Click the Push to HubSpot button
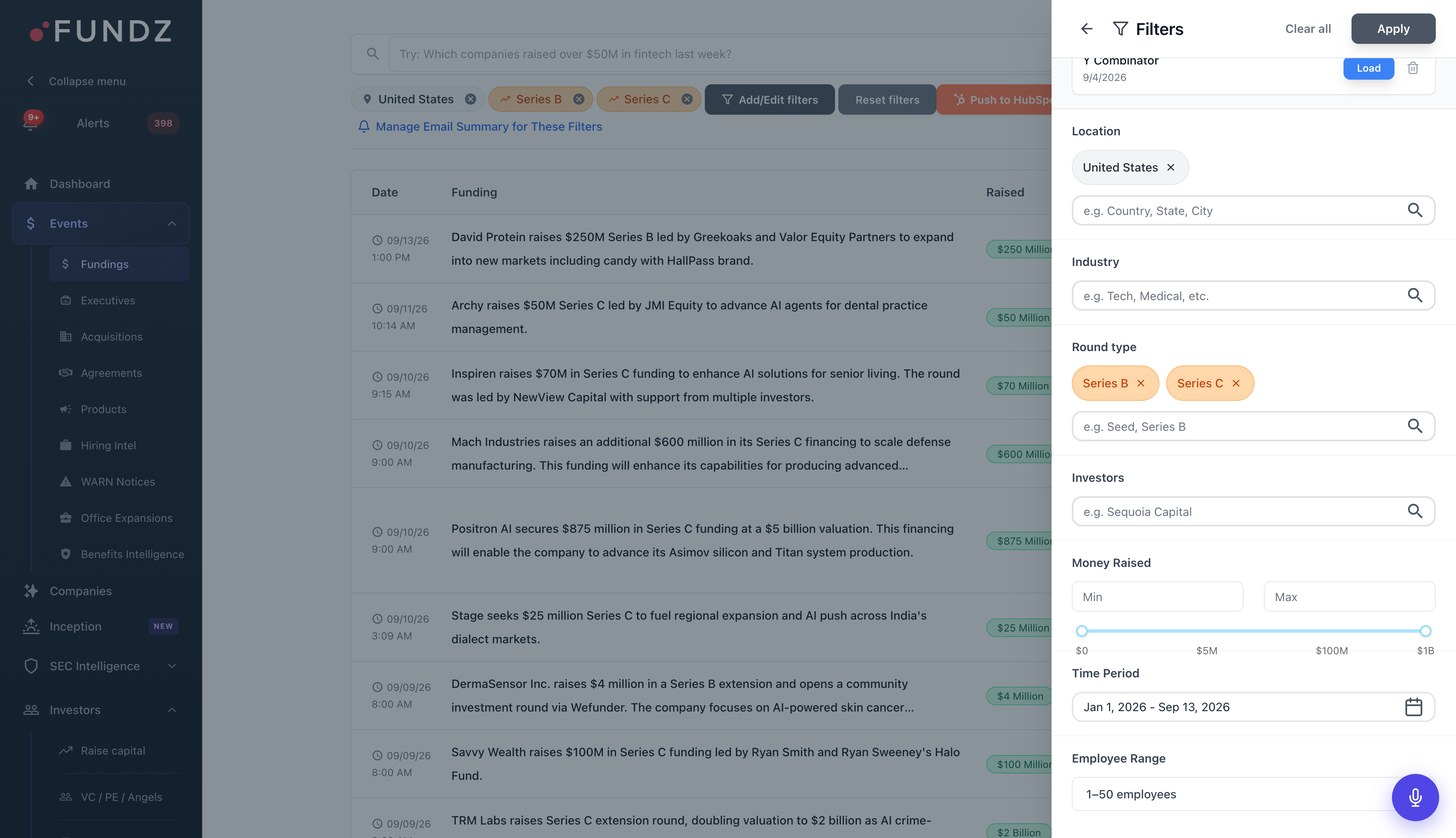Screen dimensions: 1456x838 pyautogui.click(x=996, y=99)
